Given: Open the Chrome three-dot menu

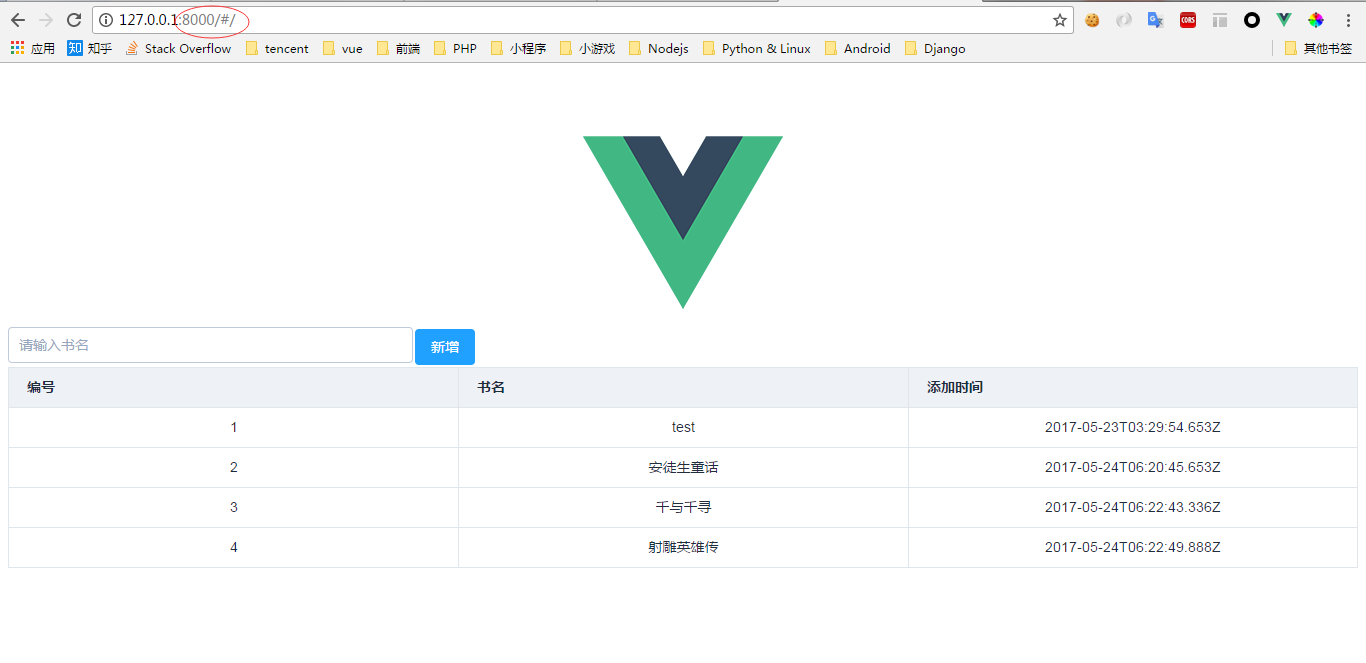Looking at the screenshot, I should pos(1348,20).
